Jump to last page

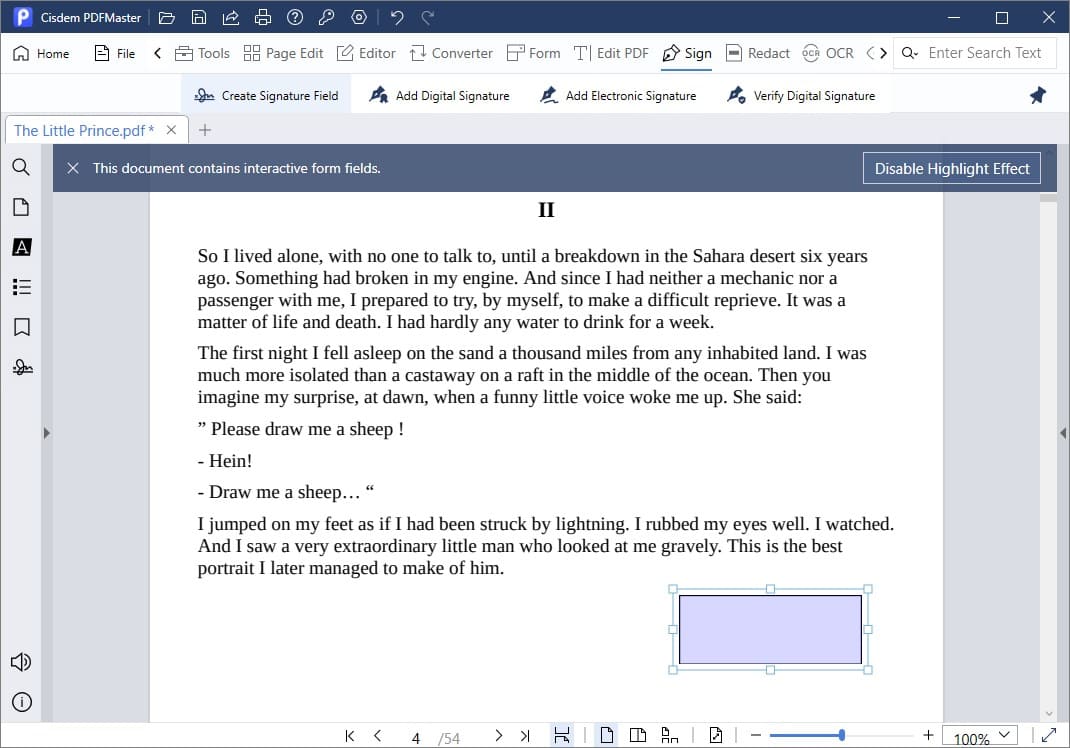pos(525,736)
